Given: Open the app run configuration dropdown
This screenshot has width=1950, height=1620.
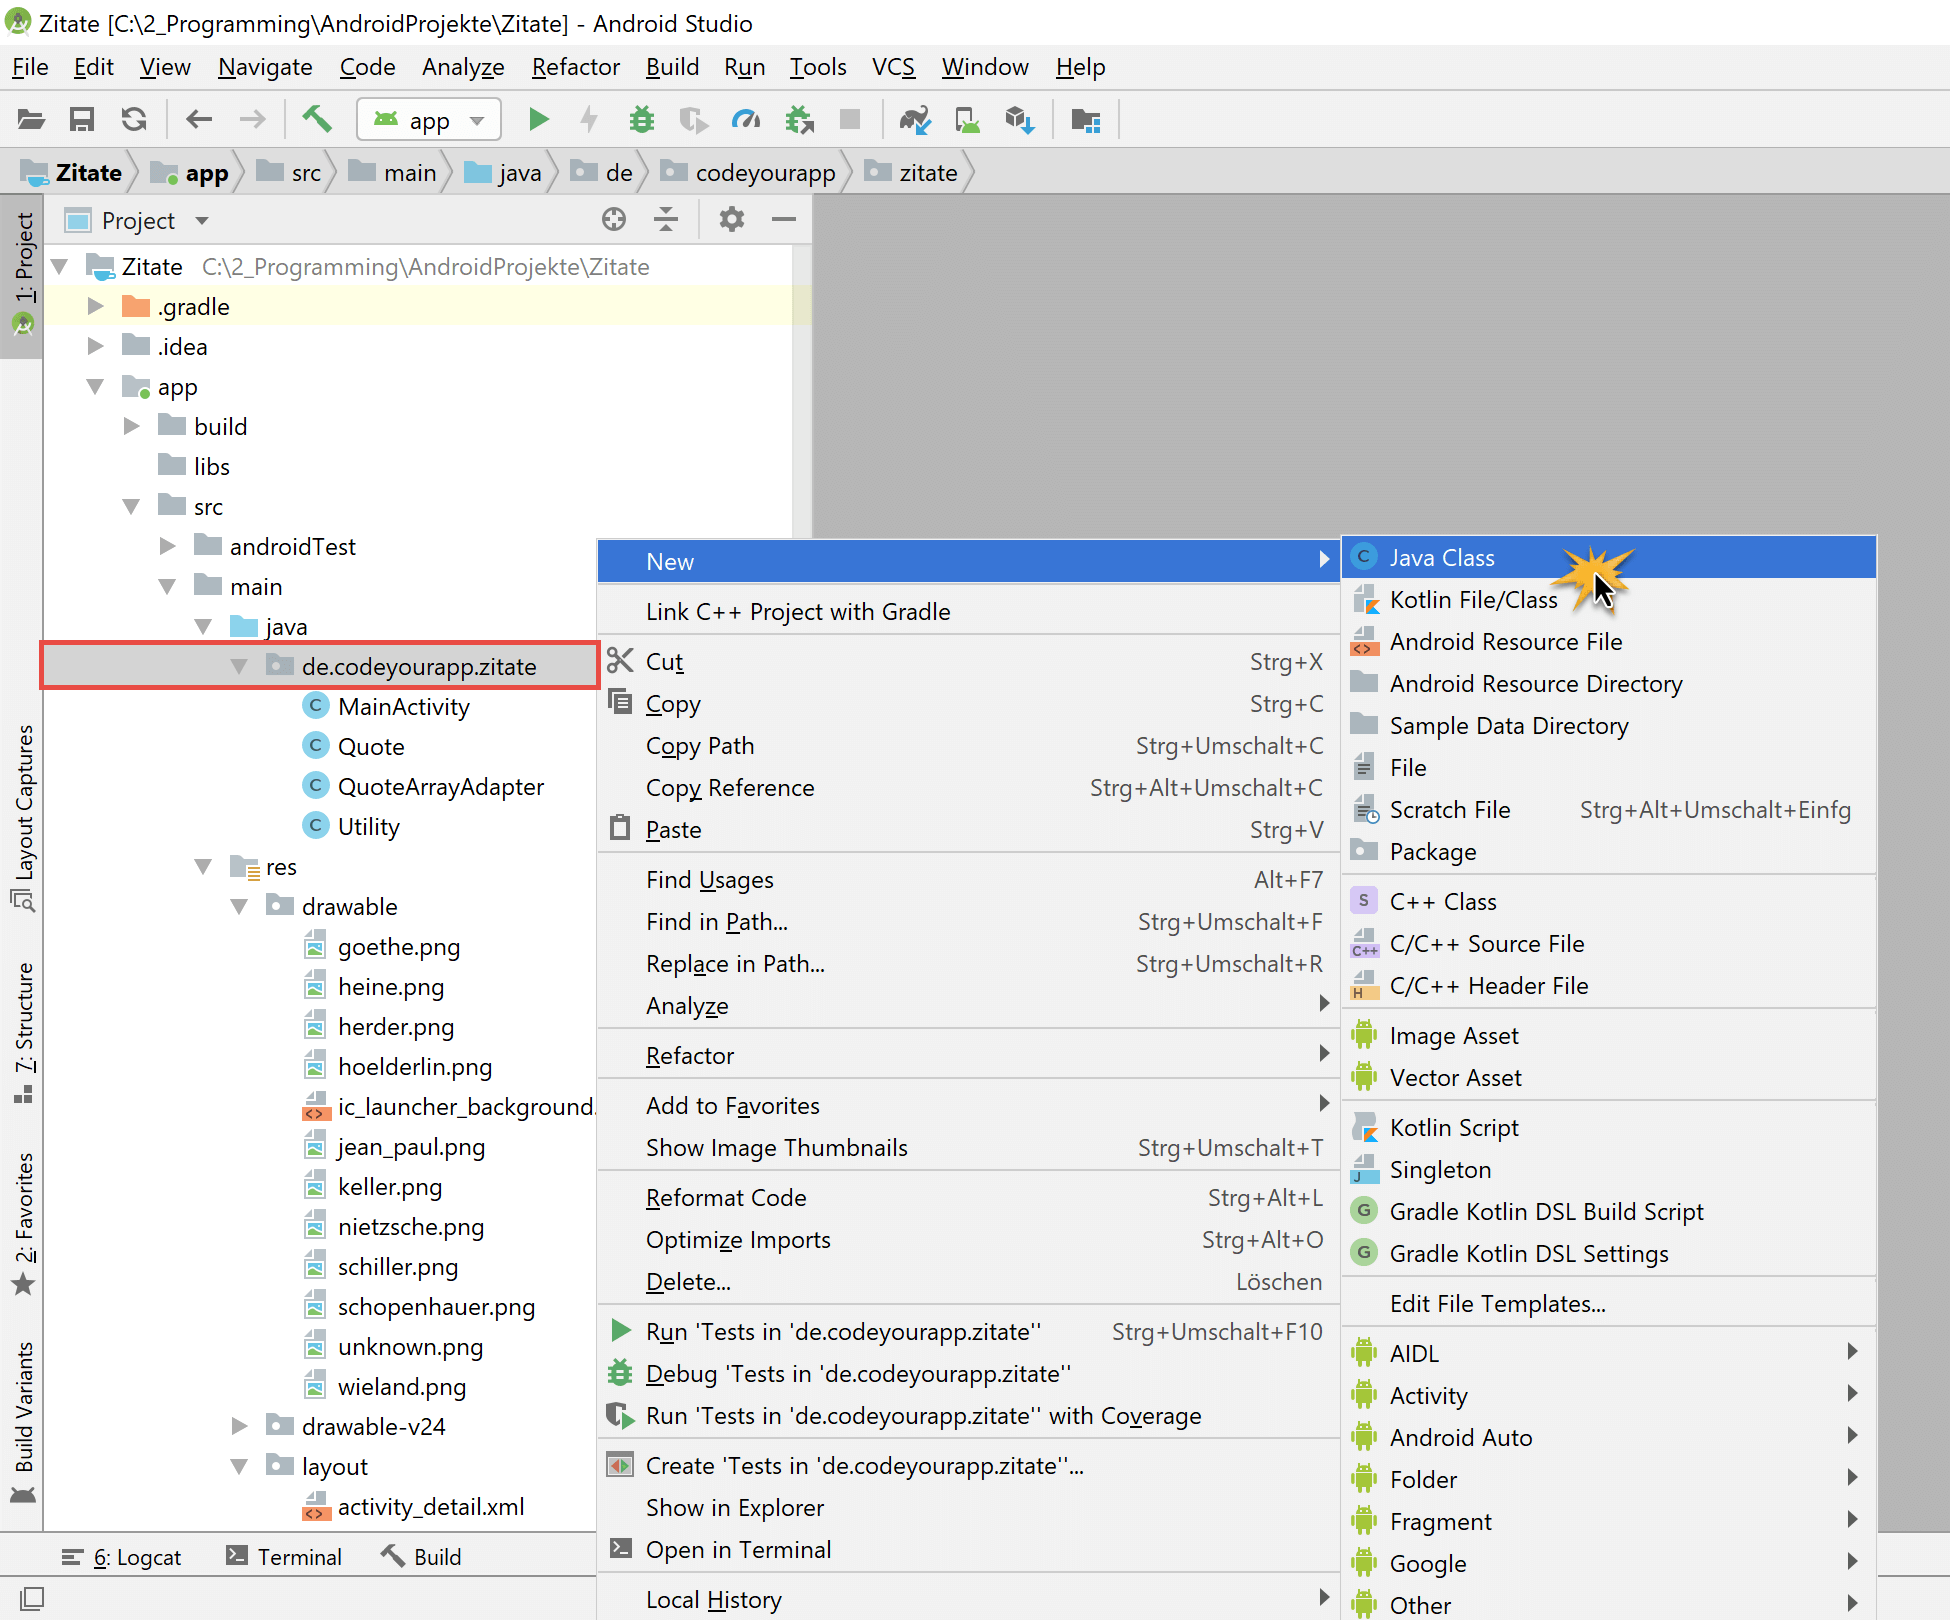Looking at the screenshot, I should (x=428, y=120).
